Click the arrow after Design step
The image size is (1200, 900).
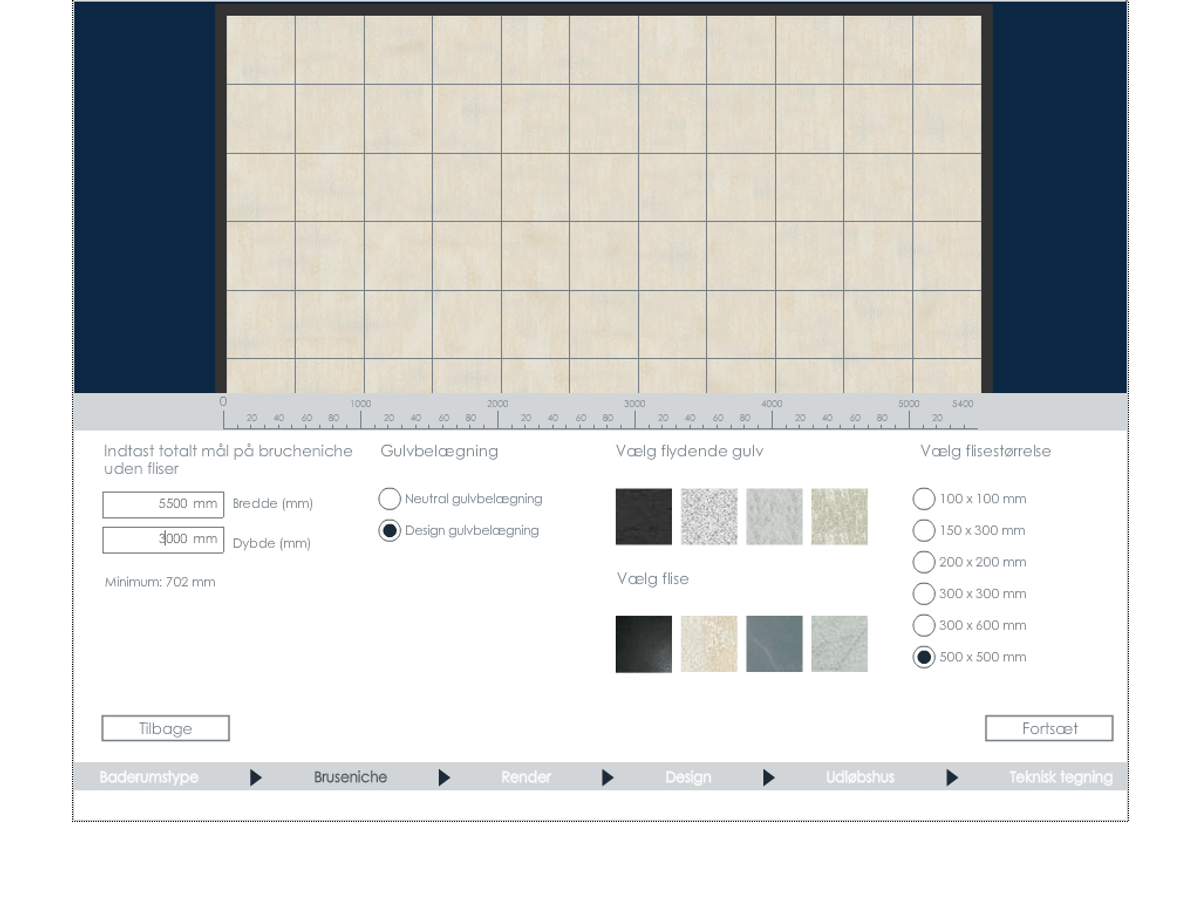pyautogui.click(x=769, y=777)
